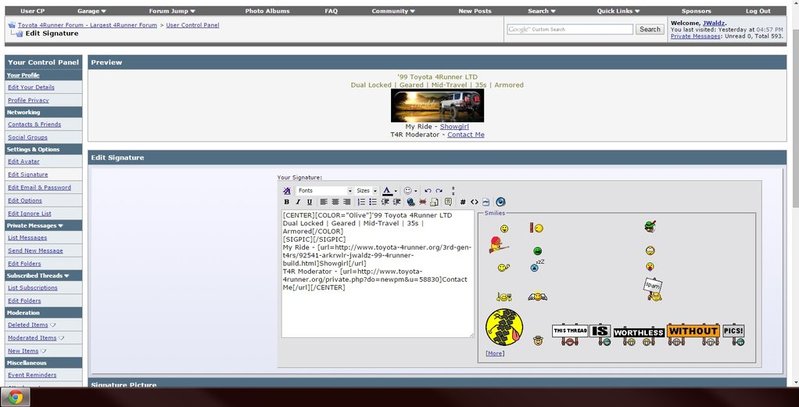Insert the witch on broomstick smiley
This screenshot has width=799, height=407.
tap(499, 245)
